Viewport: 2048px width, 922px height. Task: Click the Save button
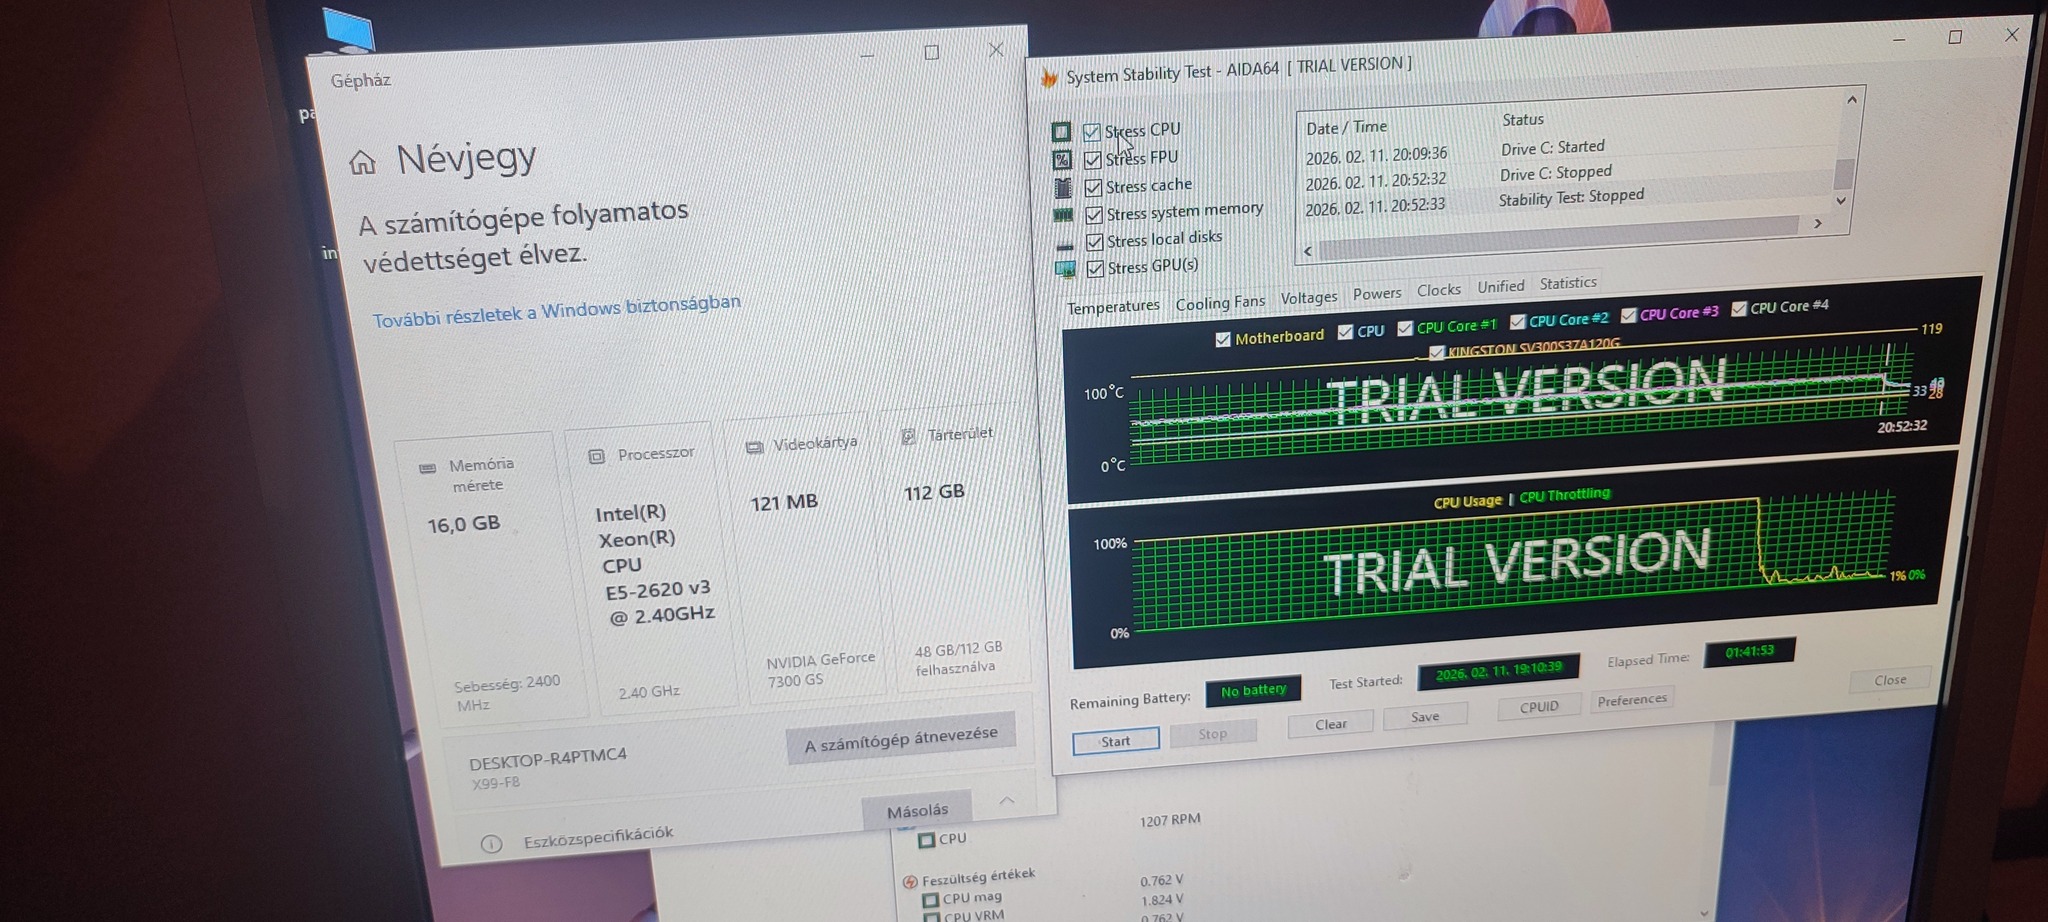1425,717
